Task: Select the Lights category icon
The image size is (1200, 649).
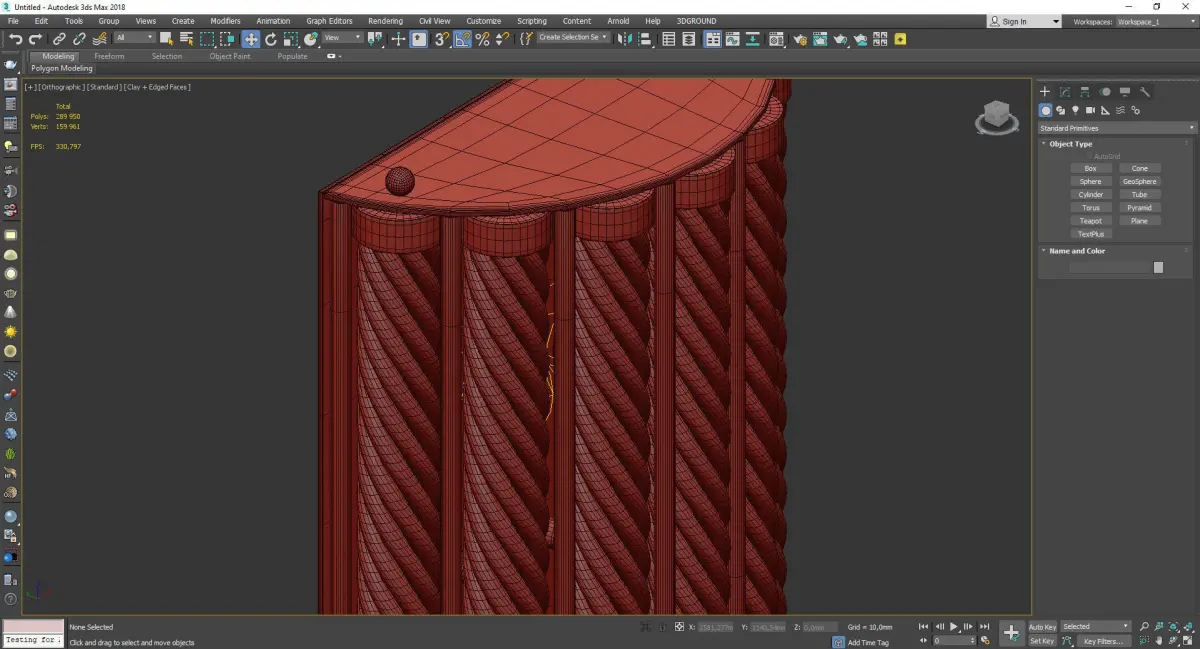Action: (x=1076, y=110)
